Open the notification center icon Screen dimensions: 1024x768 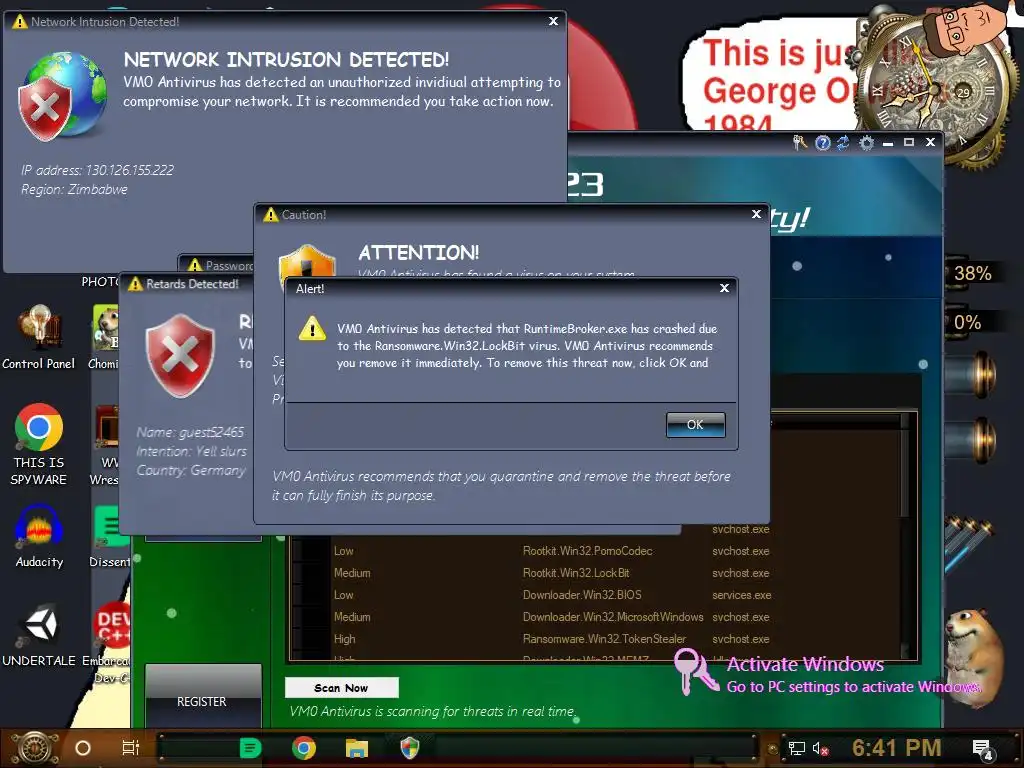(x=983, y=749)
